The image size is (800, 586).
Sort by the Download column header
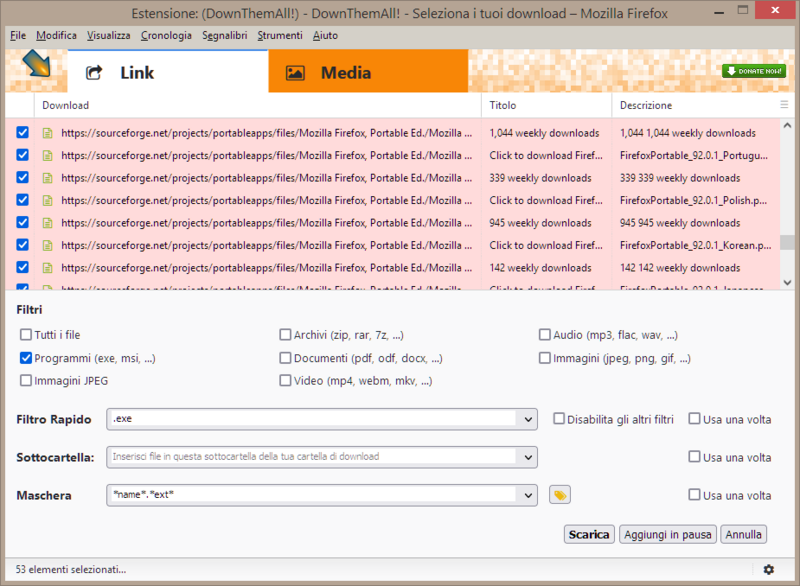point(258,105)
